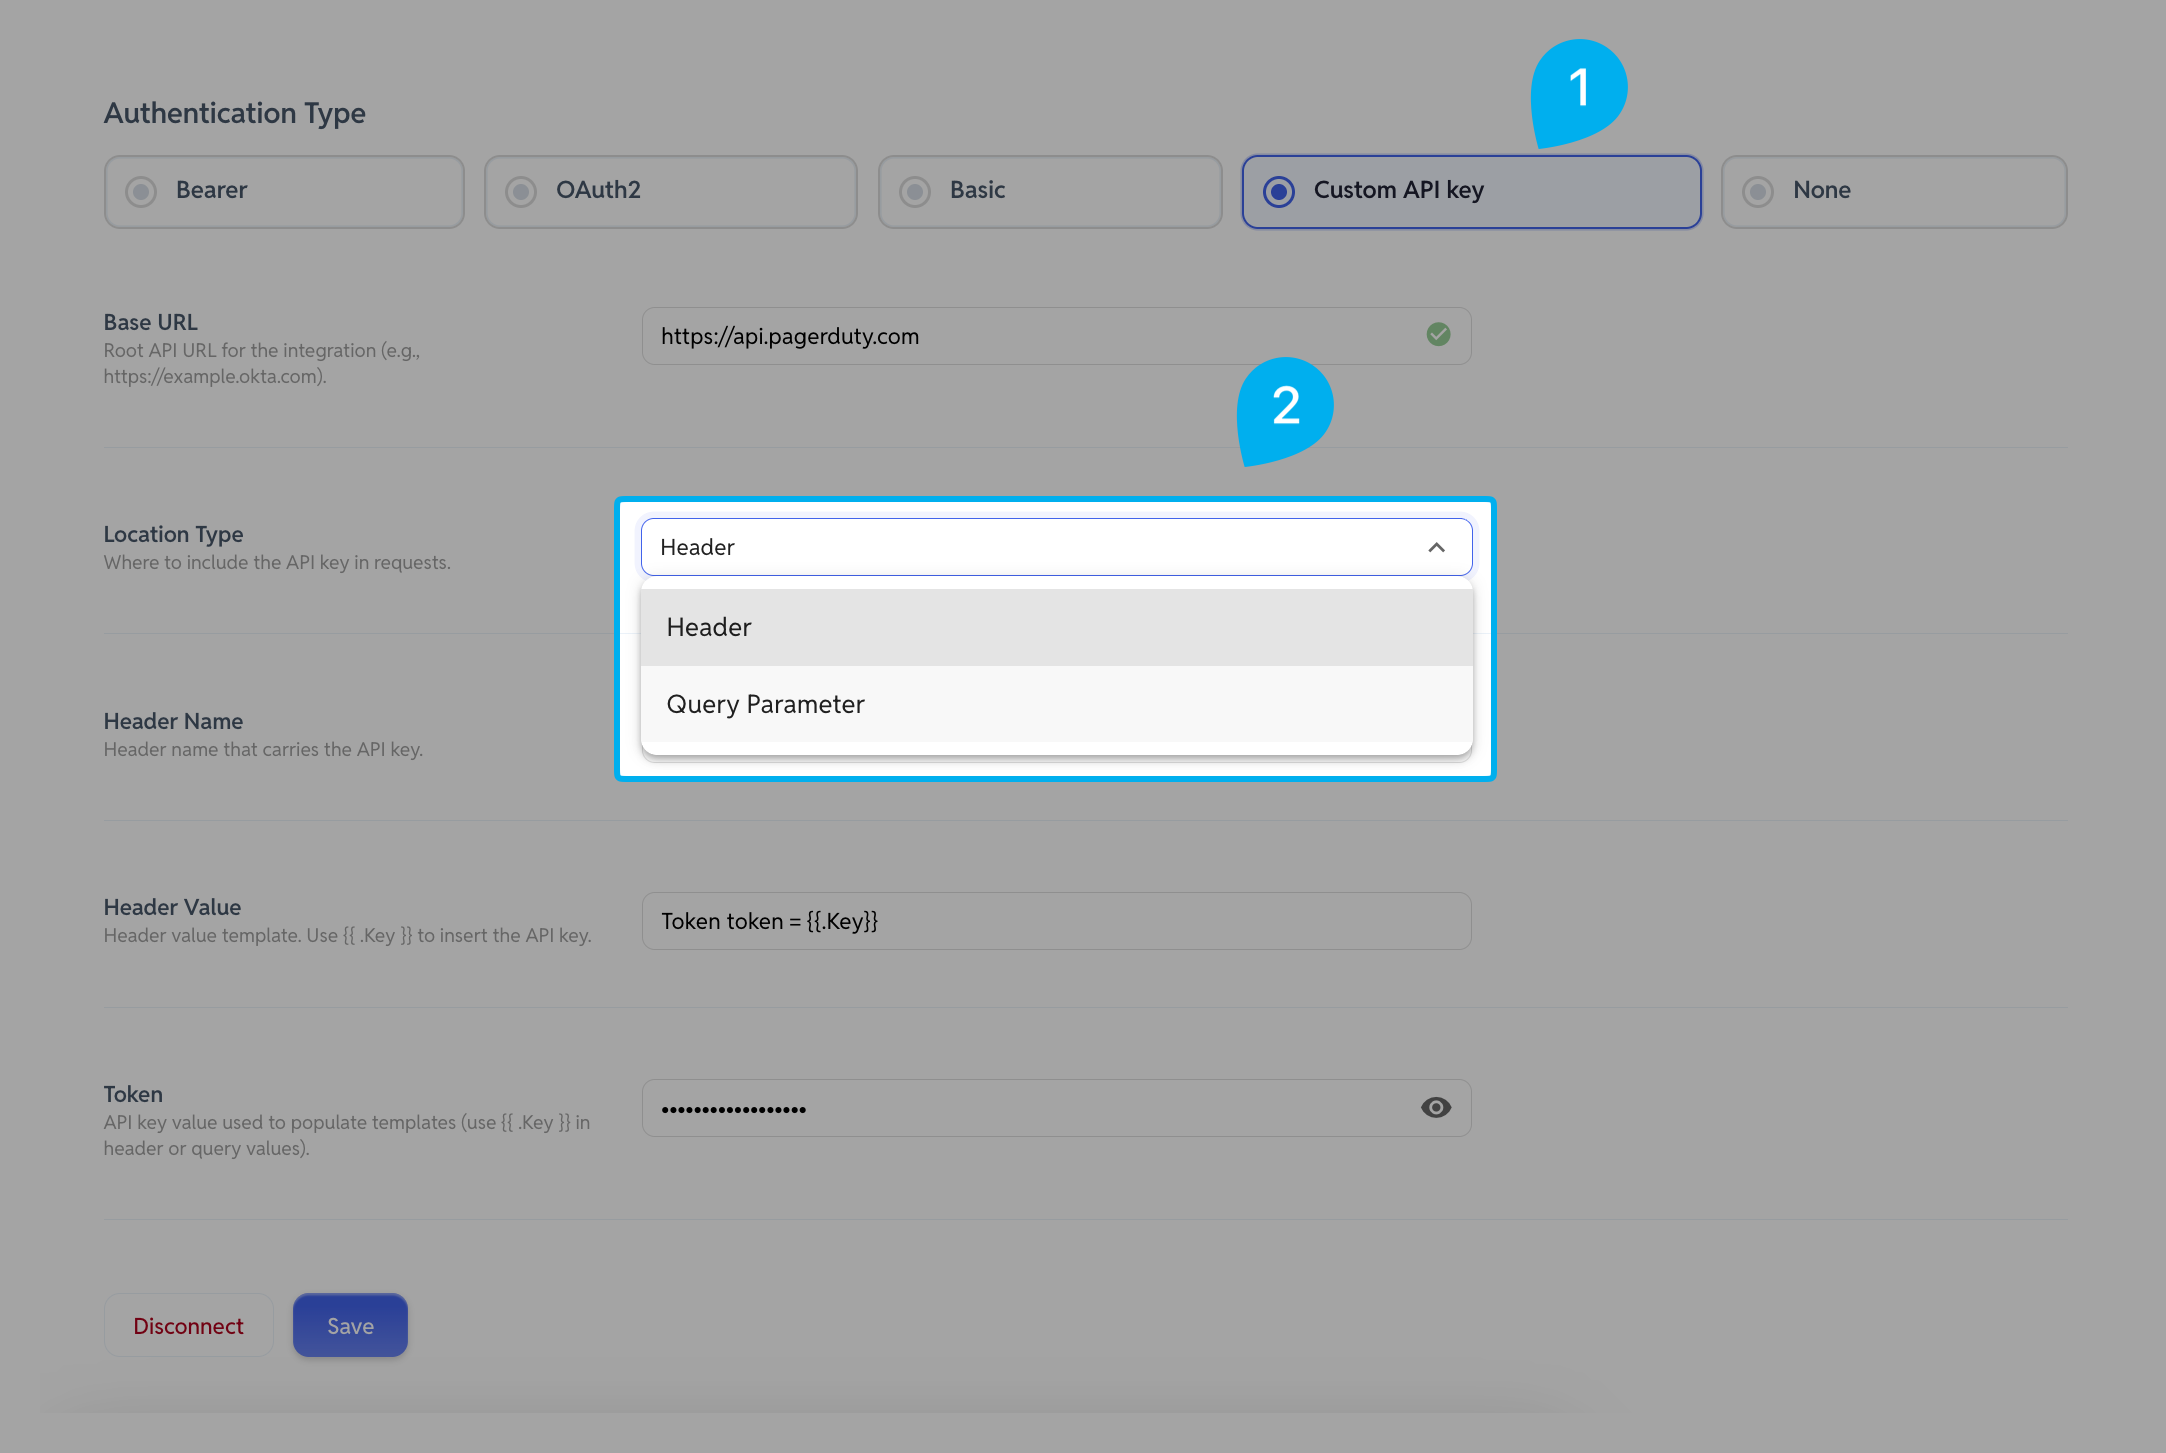
Task: Set authentication type to None
Action: coord(1894,191)
